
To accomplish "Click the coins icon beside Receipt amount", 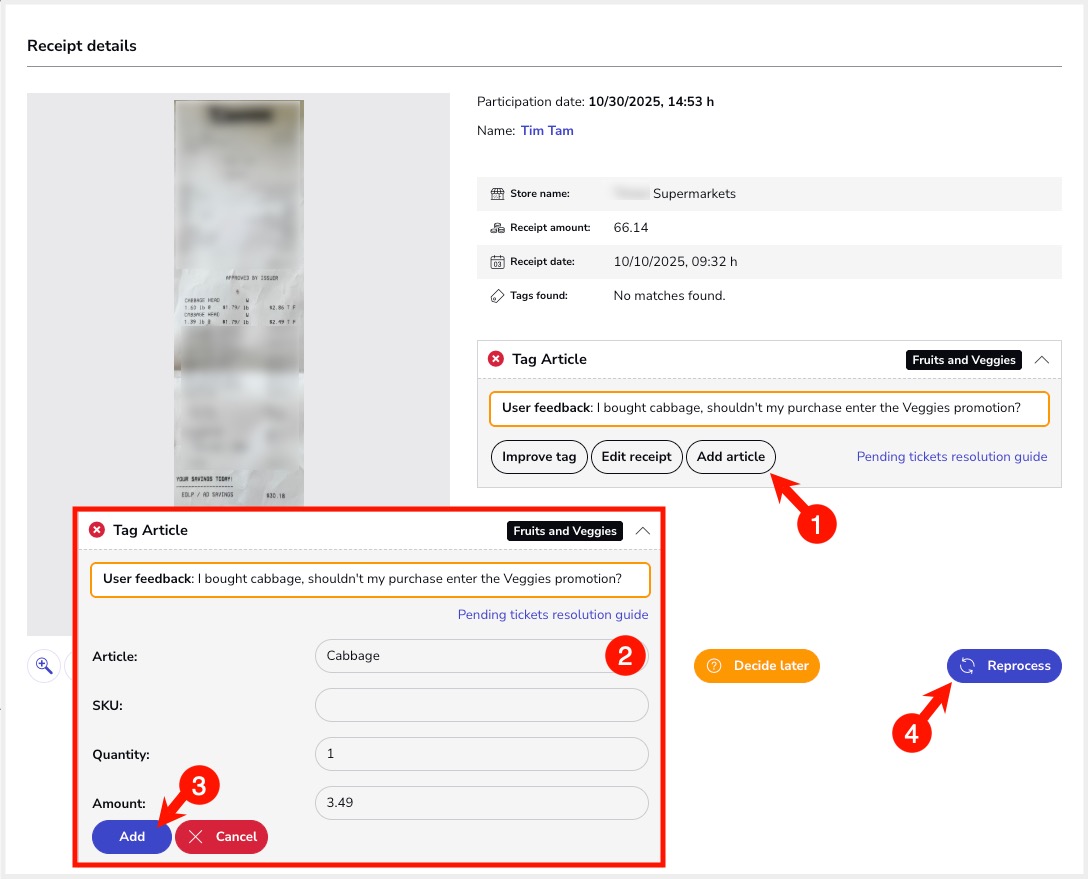I will click(497, 228).
